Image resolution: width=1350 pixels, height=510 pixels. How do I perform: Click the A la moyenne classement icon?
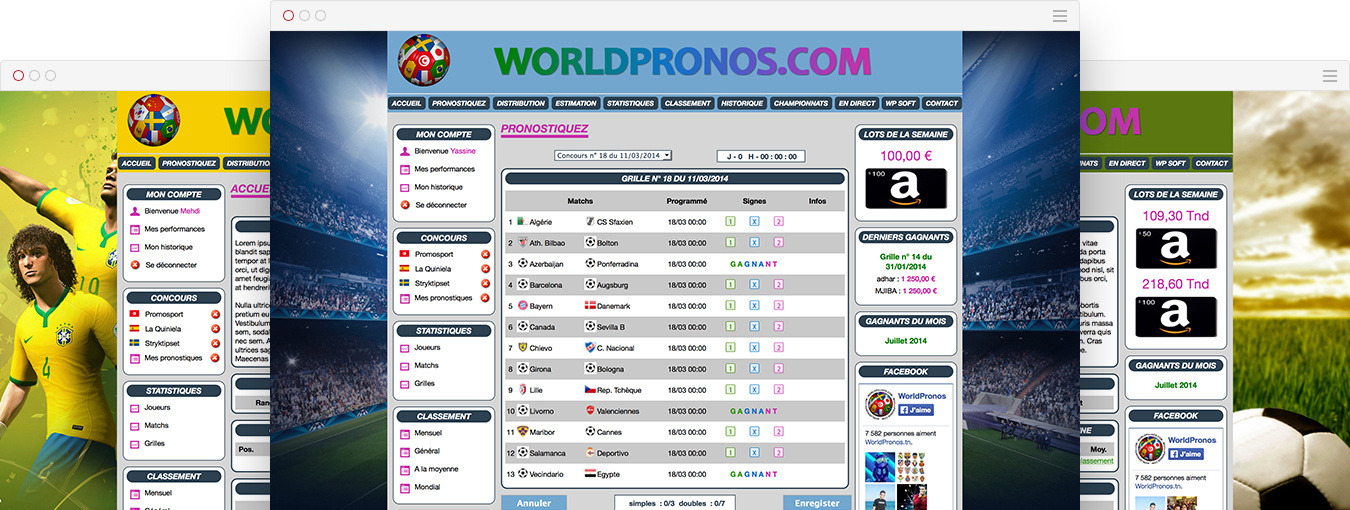click(405, 470)
